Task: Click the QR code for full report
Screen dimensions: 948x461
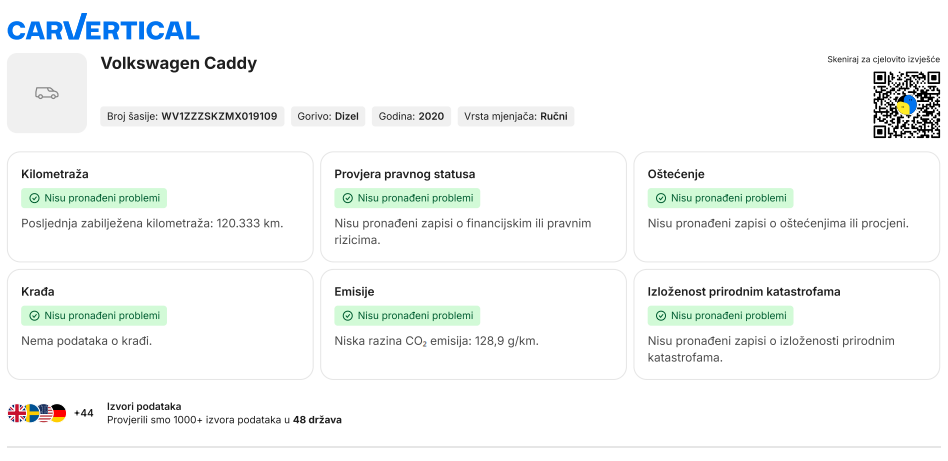Action: [906, 105]
